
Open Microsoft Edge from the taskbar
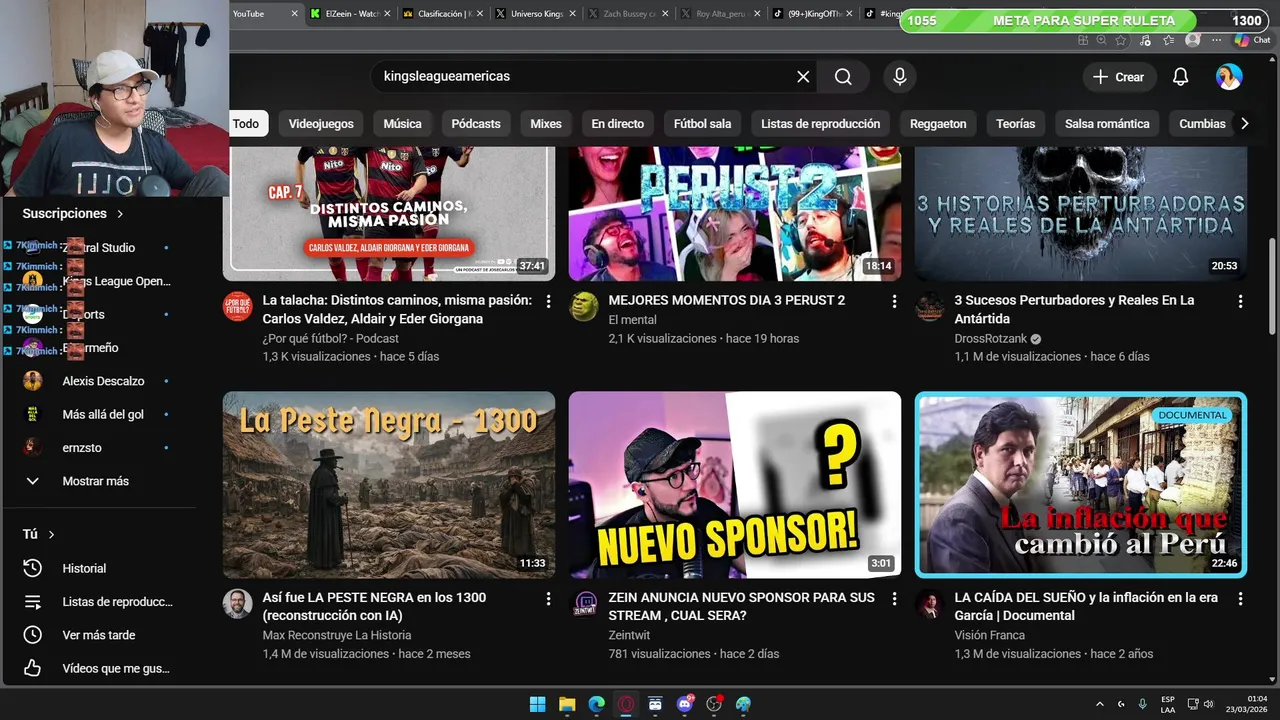click(597, 704)
